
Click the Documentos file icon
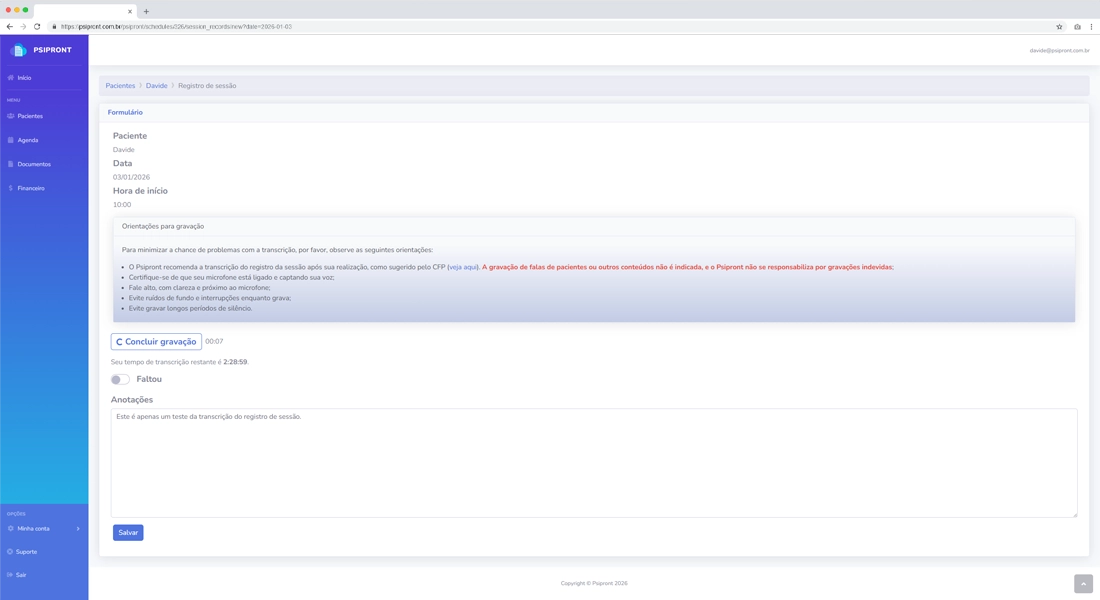(11, 164)
